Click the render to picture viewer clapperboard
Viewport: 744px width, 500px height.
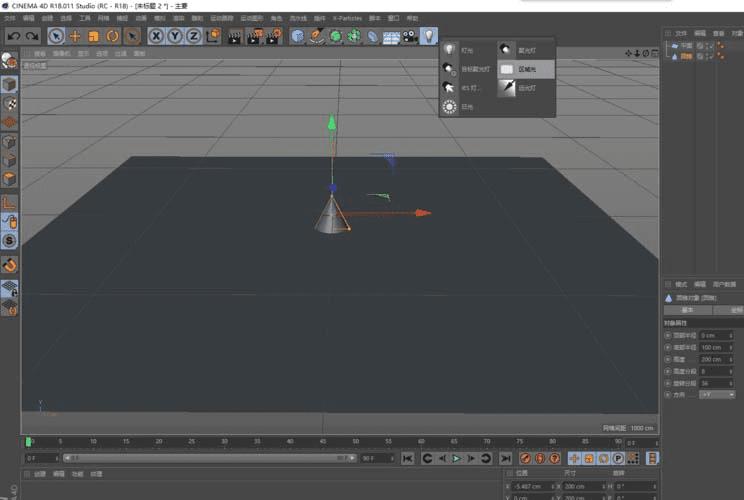tap(254, 36)
